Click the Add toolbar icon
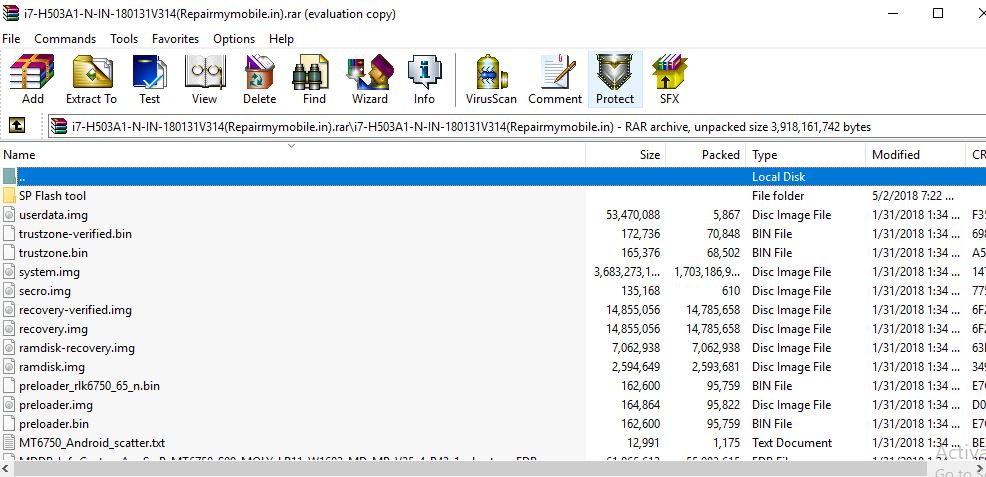 [x=32, y=79]
